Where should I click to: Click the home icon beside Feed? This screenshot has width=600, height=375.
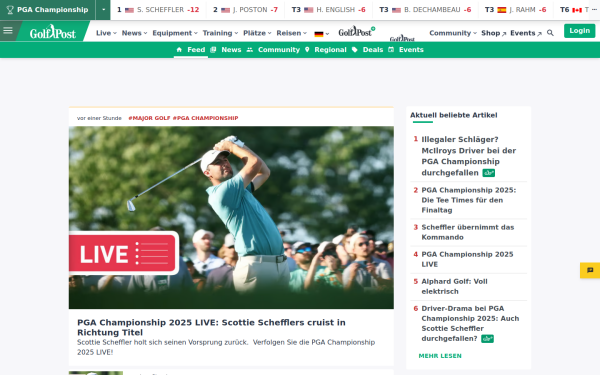click(x=179, y=50)
